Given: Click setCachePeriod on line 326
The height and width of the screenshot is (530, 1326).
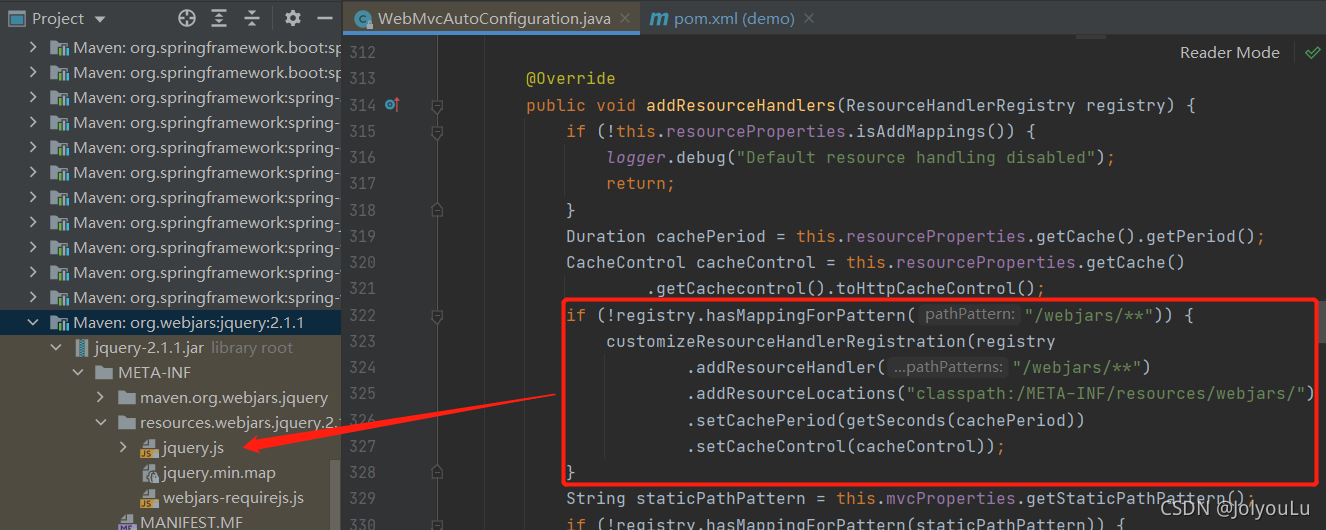Looking at the screenshot, I should [766, 420].
